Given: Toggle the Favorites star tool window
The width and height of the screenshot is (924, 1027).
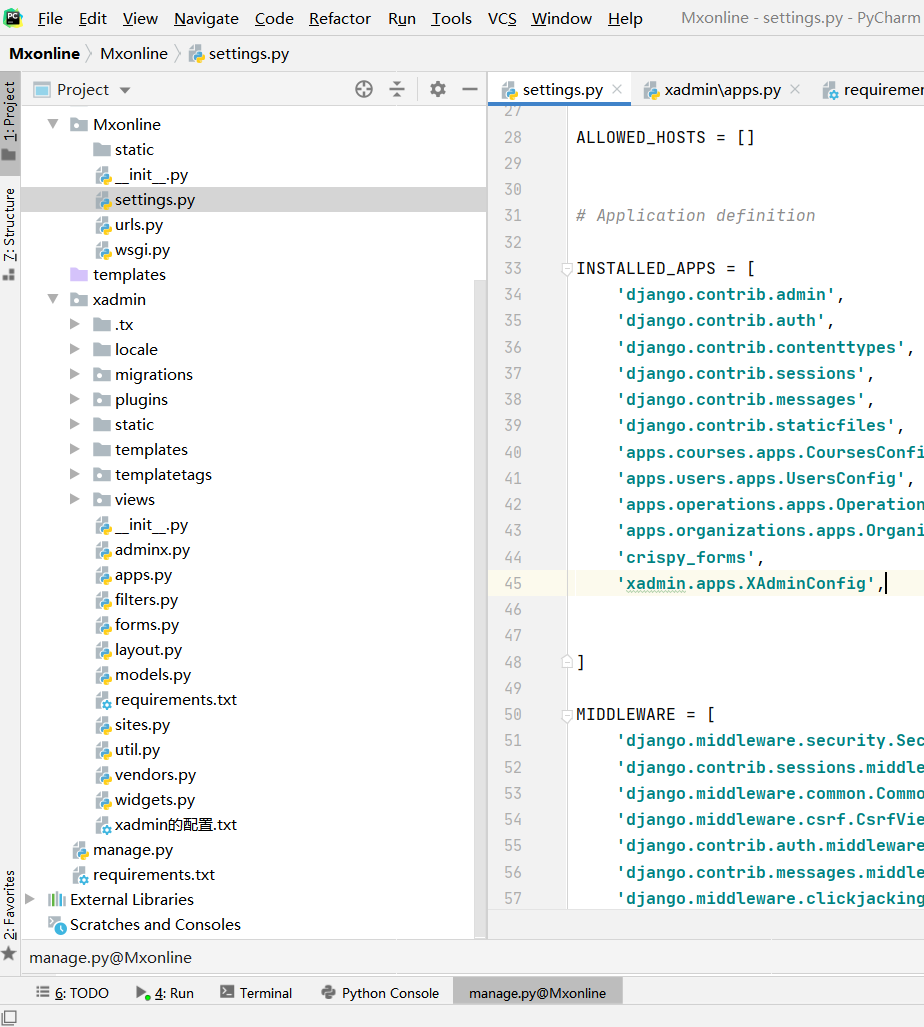Looking at the screenshot, I should point(9,953).
